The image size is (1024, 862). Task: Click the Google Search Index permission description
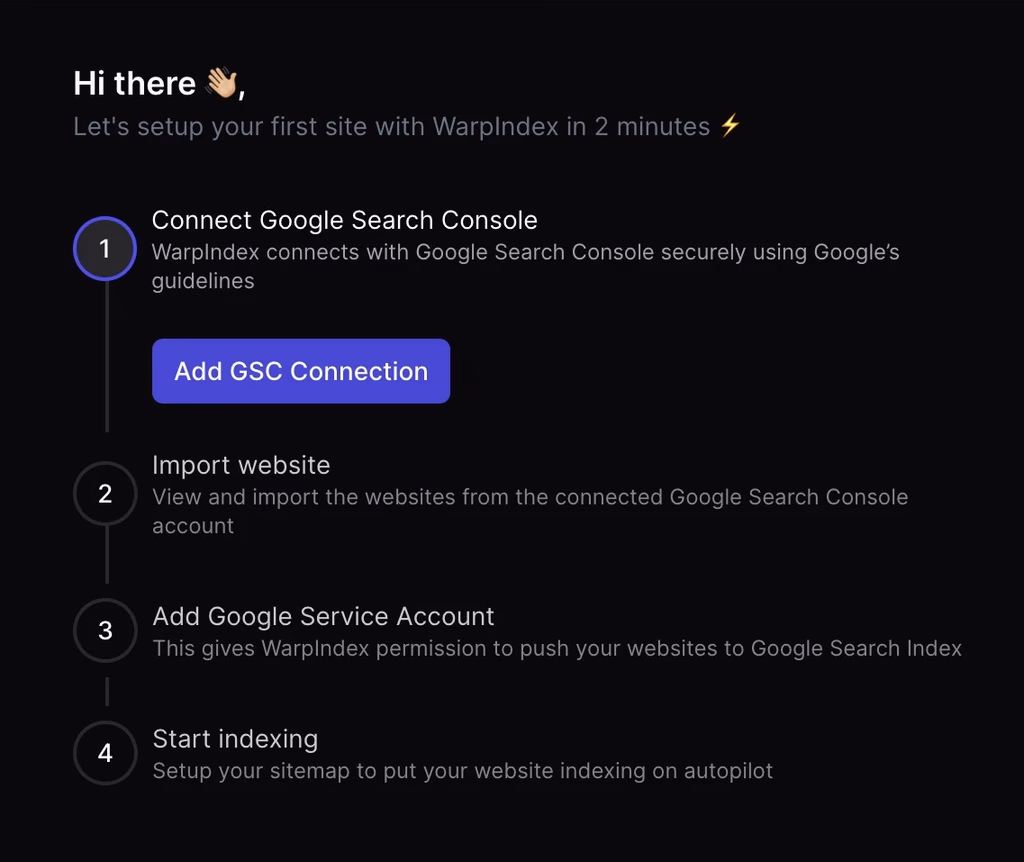(x=556, y=648)
